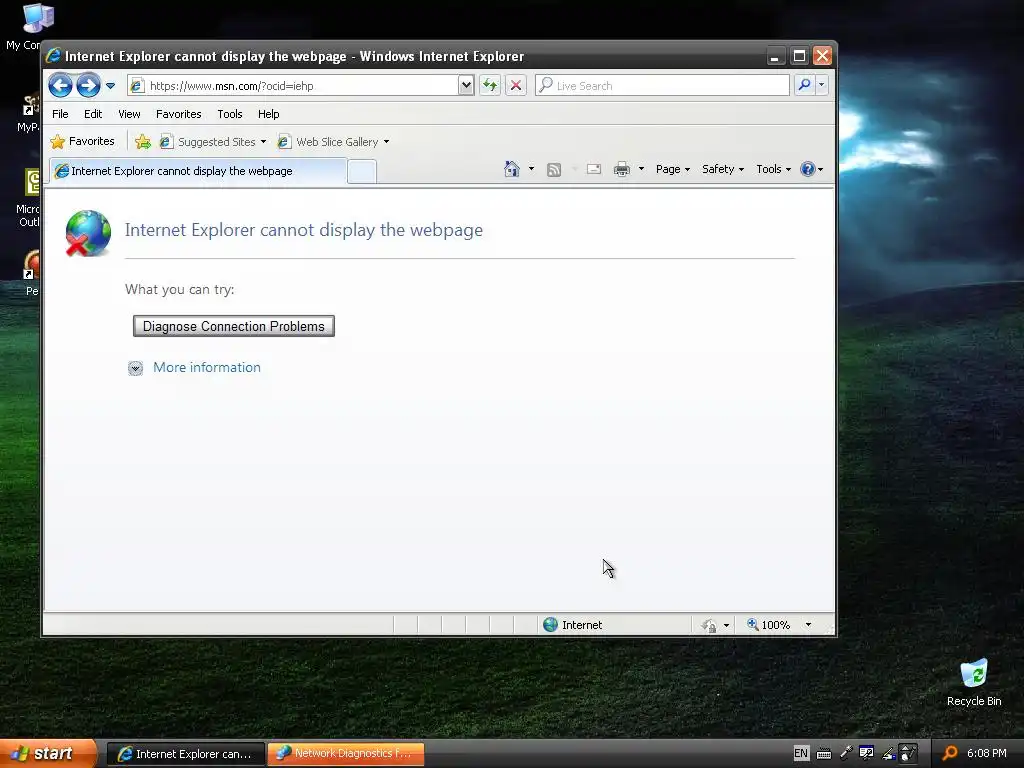Click the msn.com address bar
Image resolution: width=1024 pixels, height=768 pixels.
click(293, 86)
